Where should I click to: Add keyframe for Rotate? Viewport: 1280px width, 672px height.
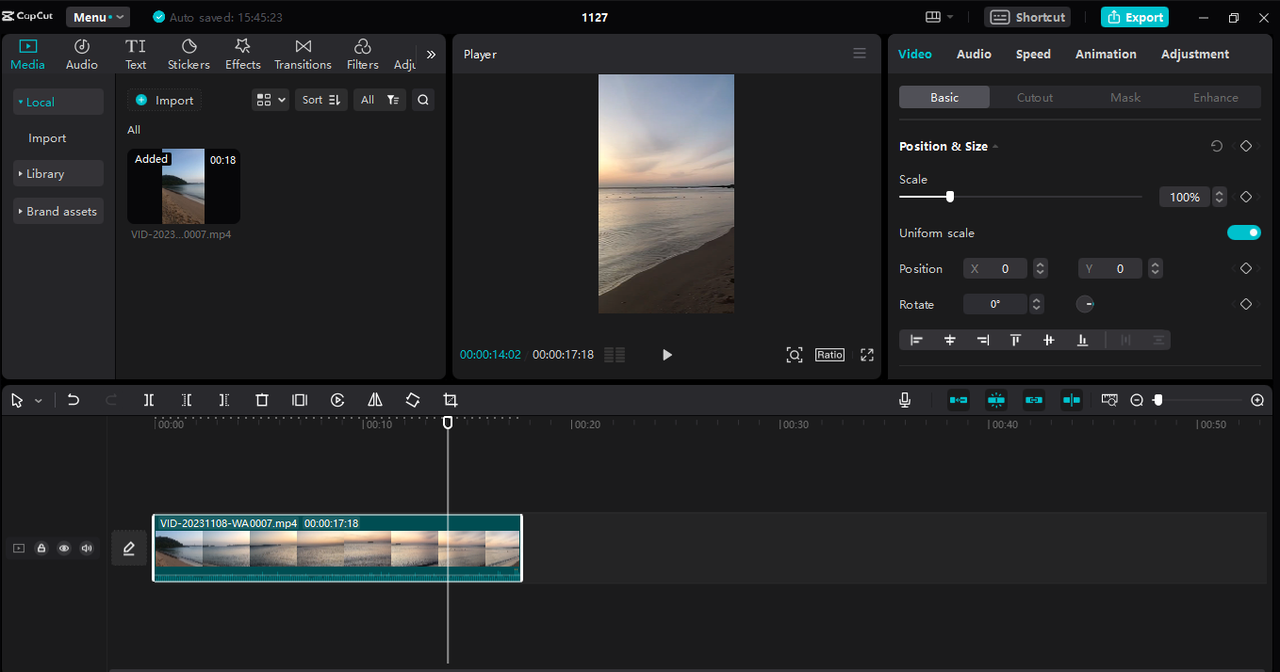click(x=1246, y=304)
